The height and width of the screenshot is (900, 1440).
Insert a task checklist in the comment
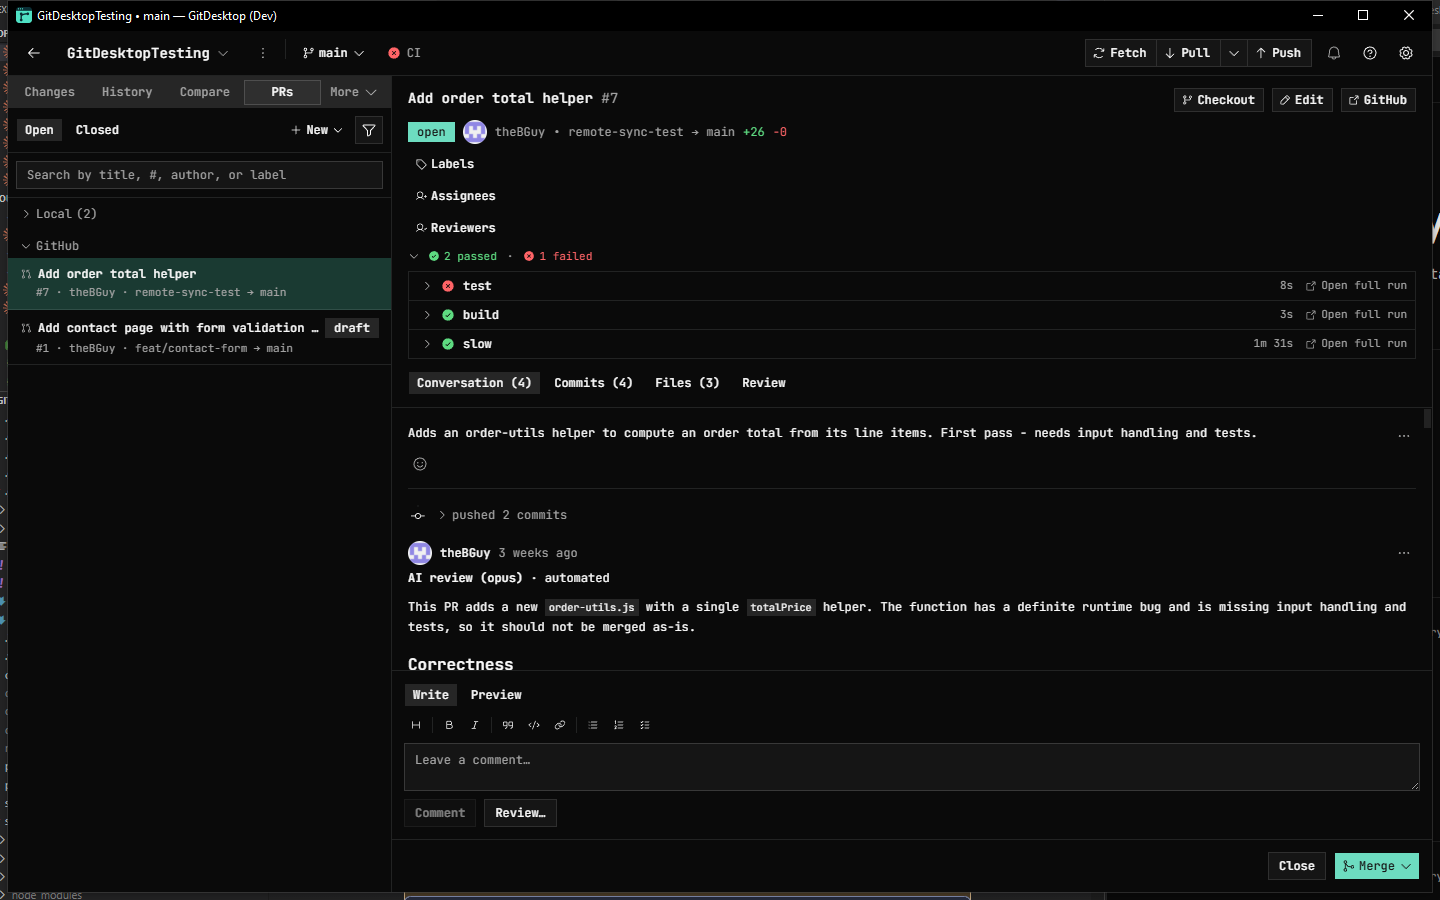645,725
